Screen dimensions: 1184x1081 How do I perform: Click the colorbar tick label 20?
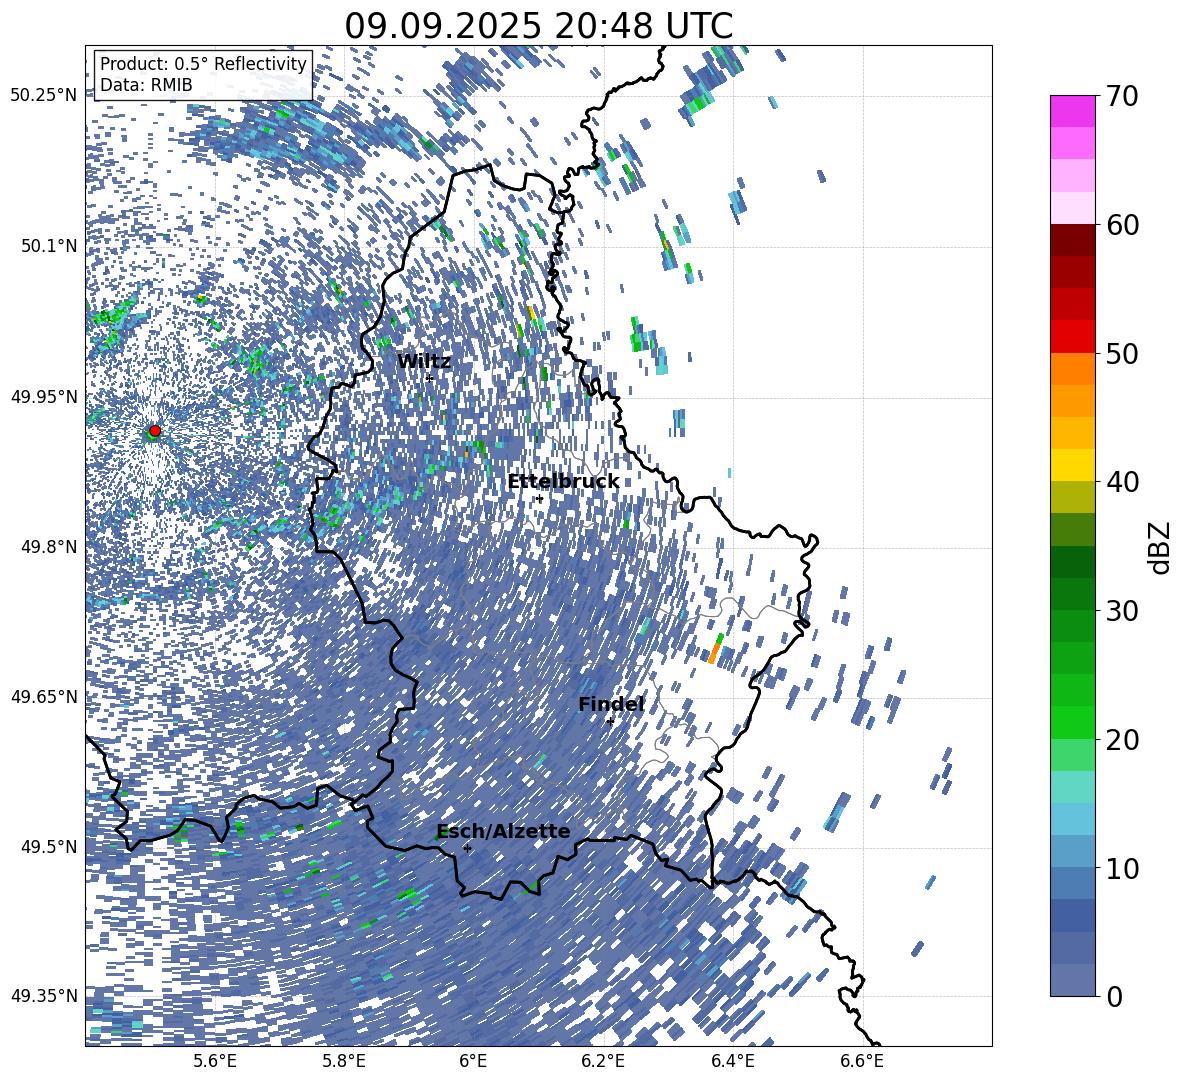point(1123,740)
